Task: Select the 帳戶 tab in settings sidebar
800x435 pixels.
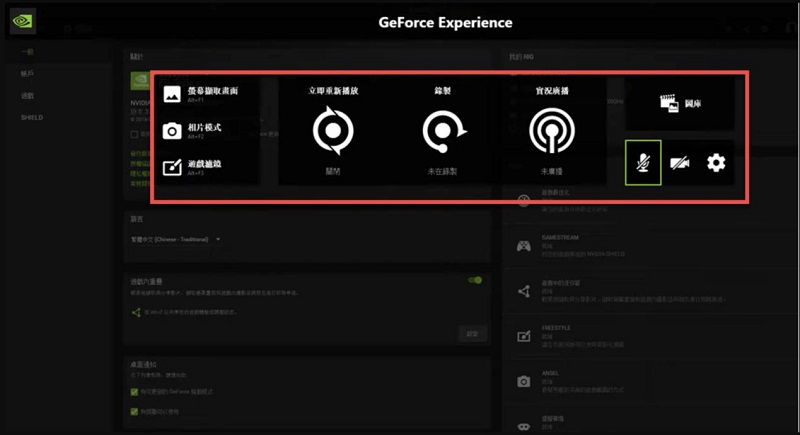Action: tap(27, 74)
